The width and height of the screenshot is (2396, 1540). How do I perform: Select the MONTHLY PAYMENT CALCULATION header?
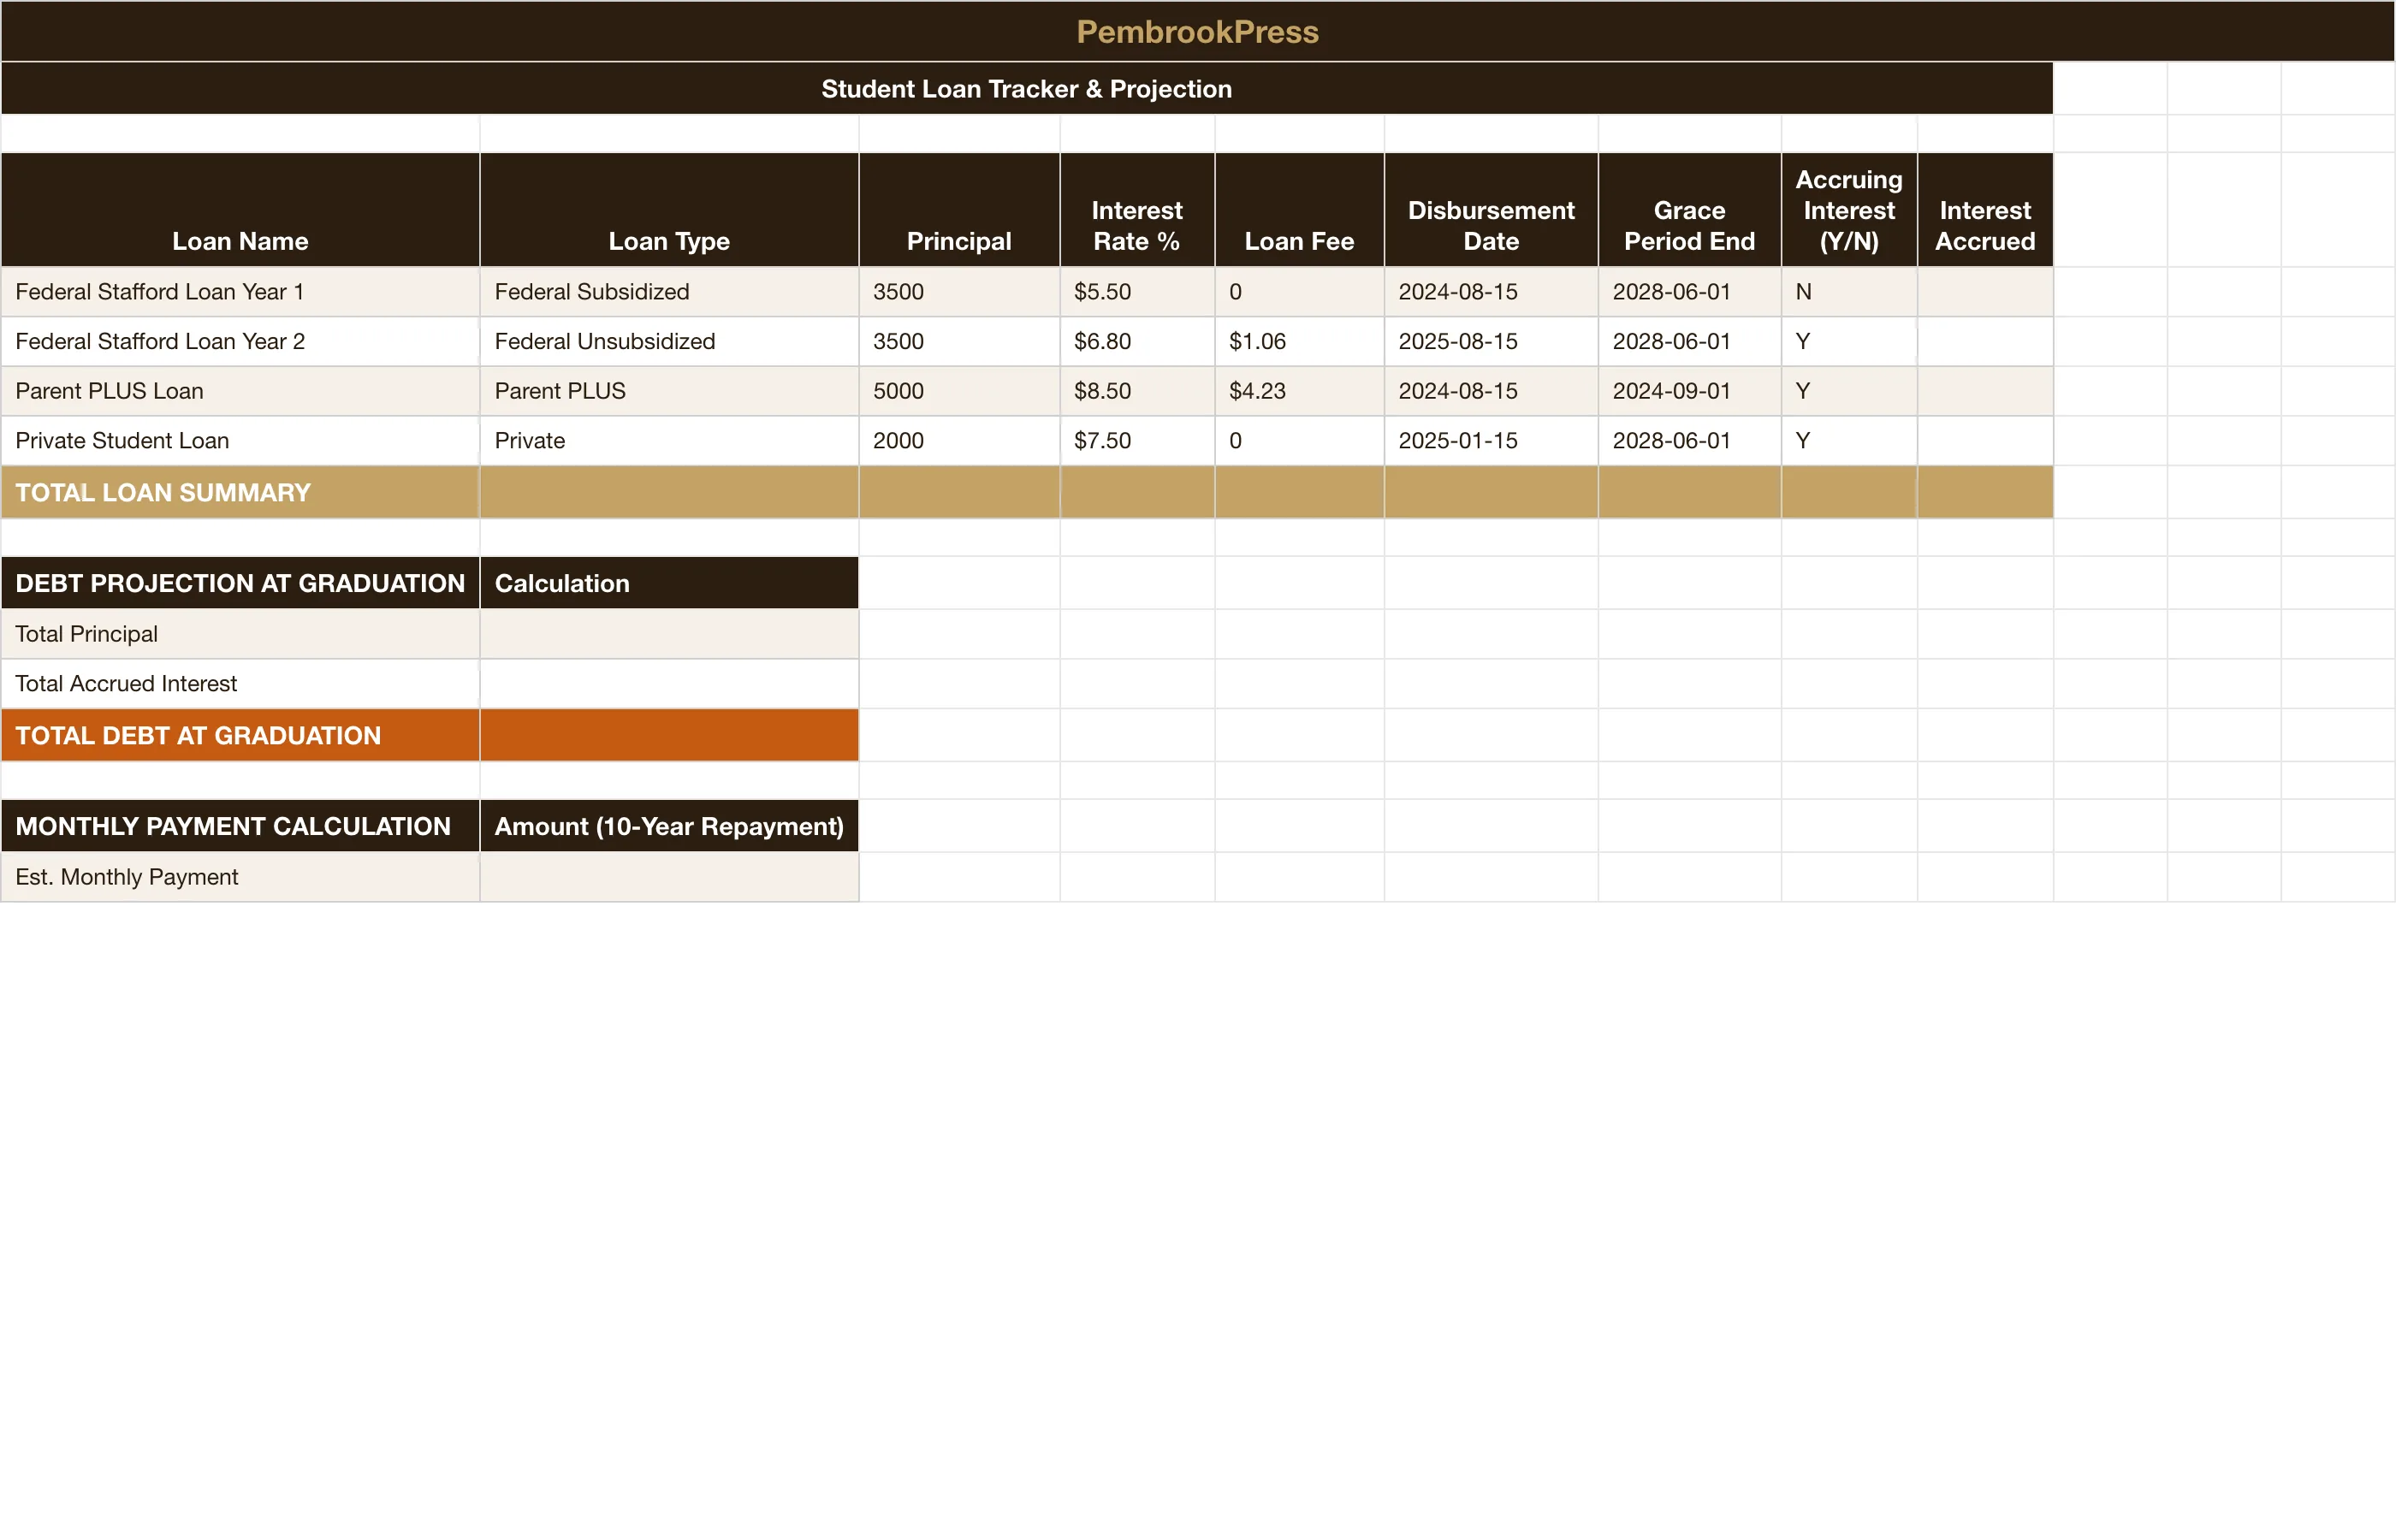(240, 826)
